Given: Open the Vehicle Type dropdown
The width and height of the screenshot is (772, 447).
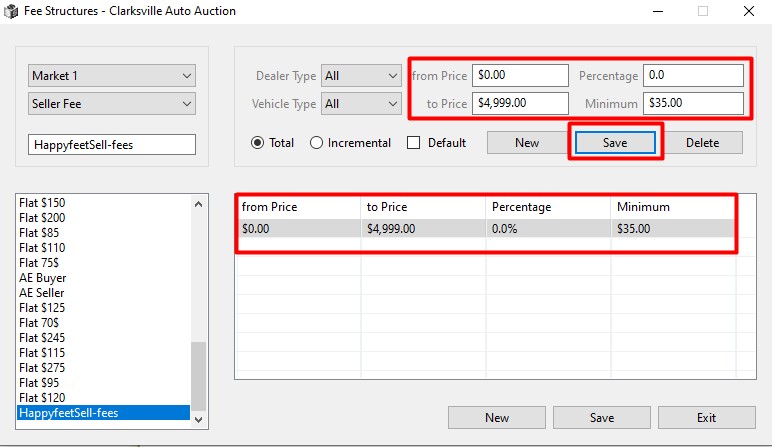Looking at the screenshot, I should coord(361,104).
